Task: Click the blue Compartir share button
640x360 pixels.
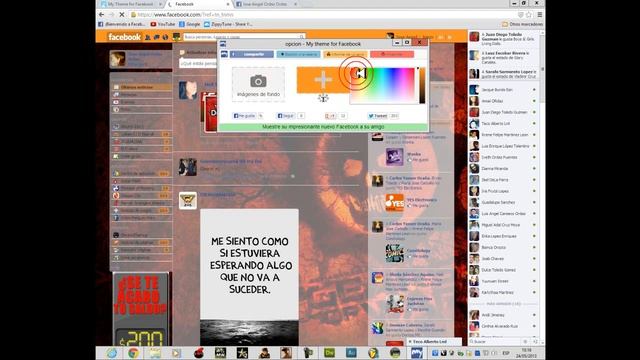Action: point(252,54)
